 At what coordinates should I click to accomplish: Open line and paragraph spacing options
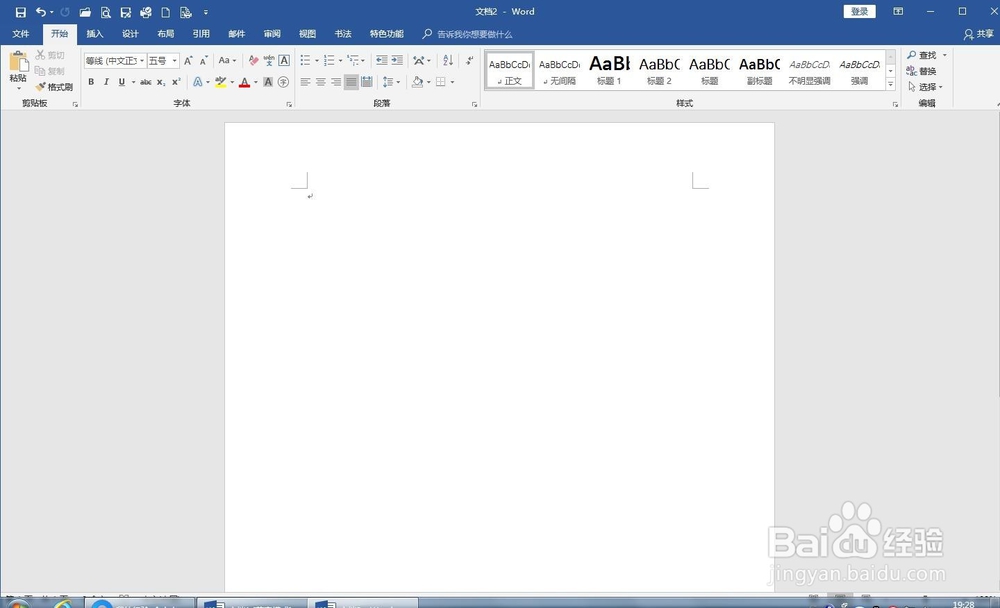(391, 82)
